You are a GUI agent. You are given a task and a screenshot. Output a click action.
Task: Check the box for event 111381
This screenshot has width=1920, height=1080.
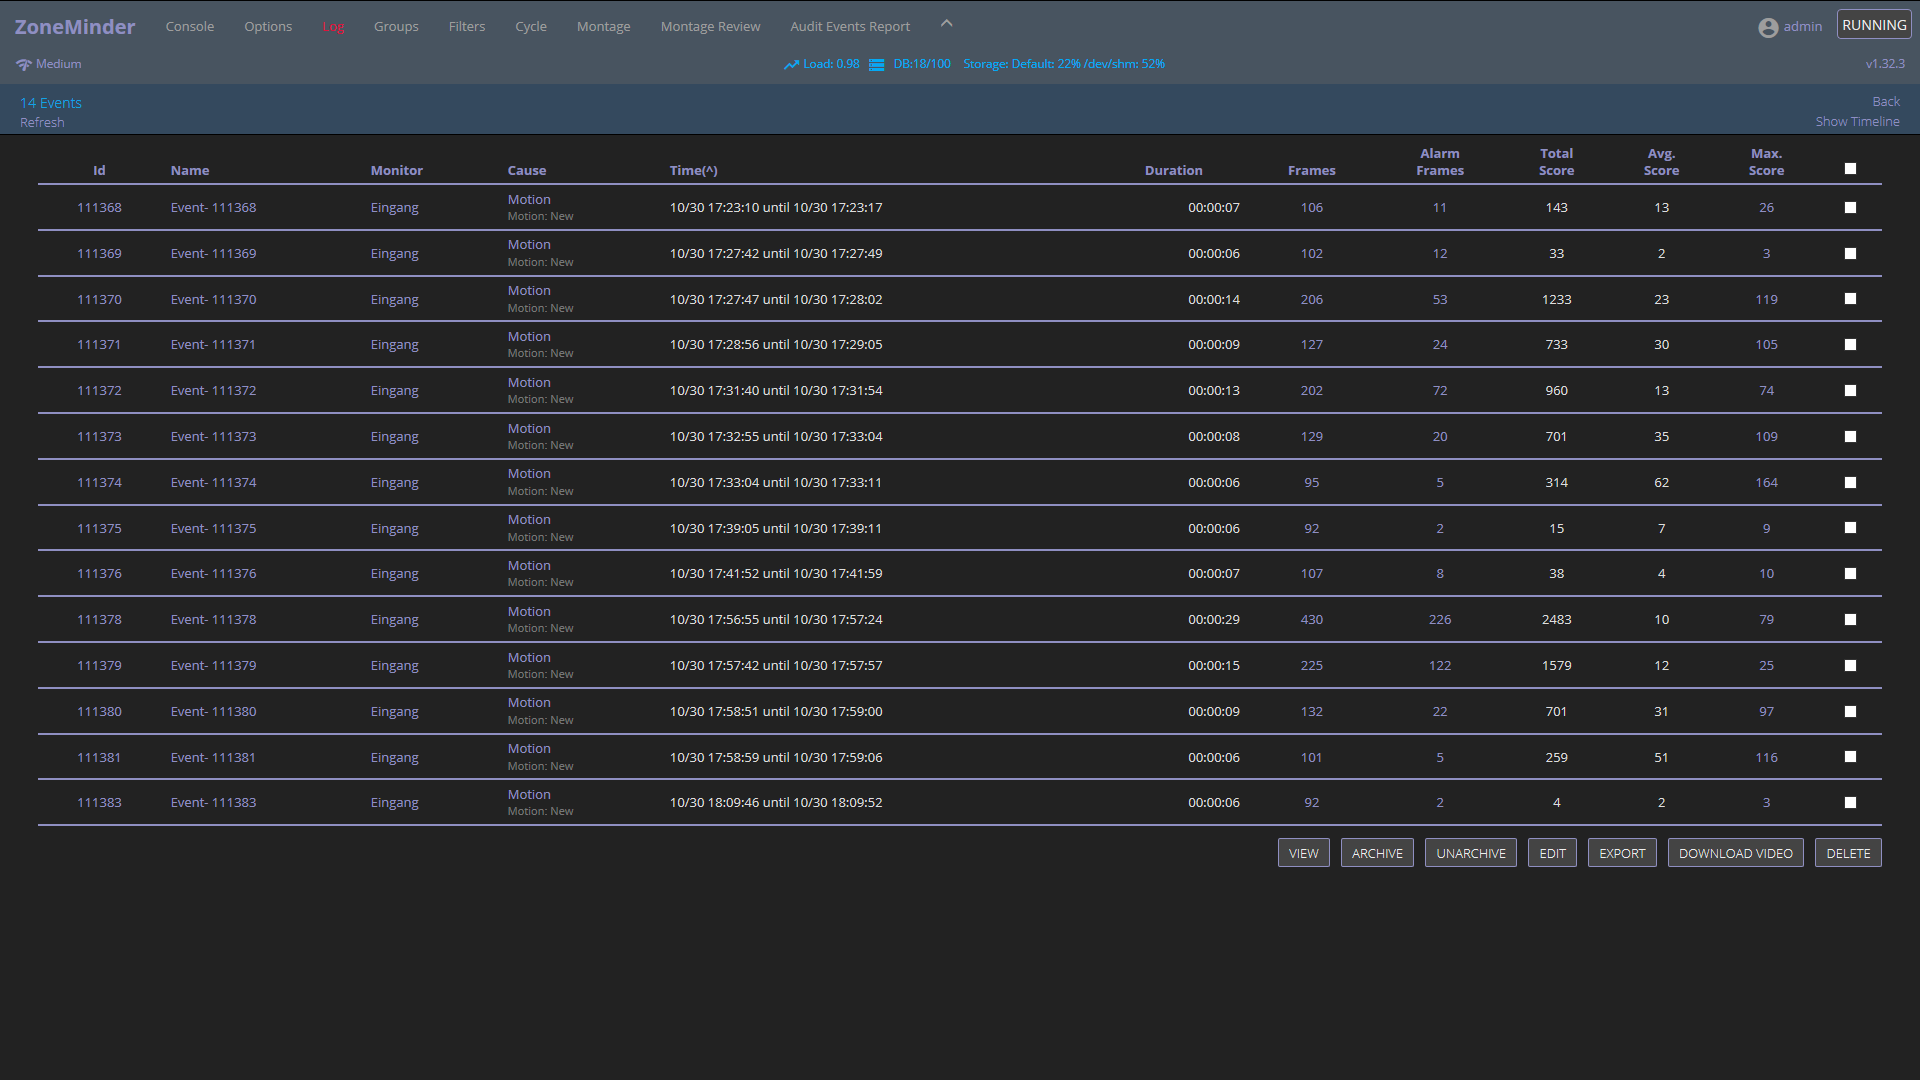(1850, 757)
